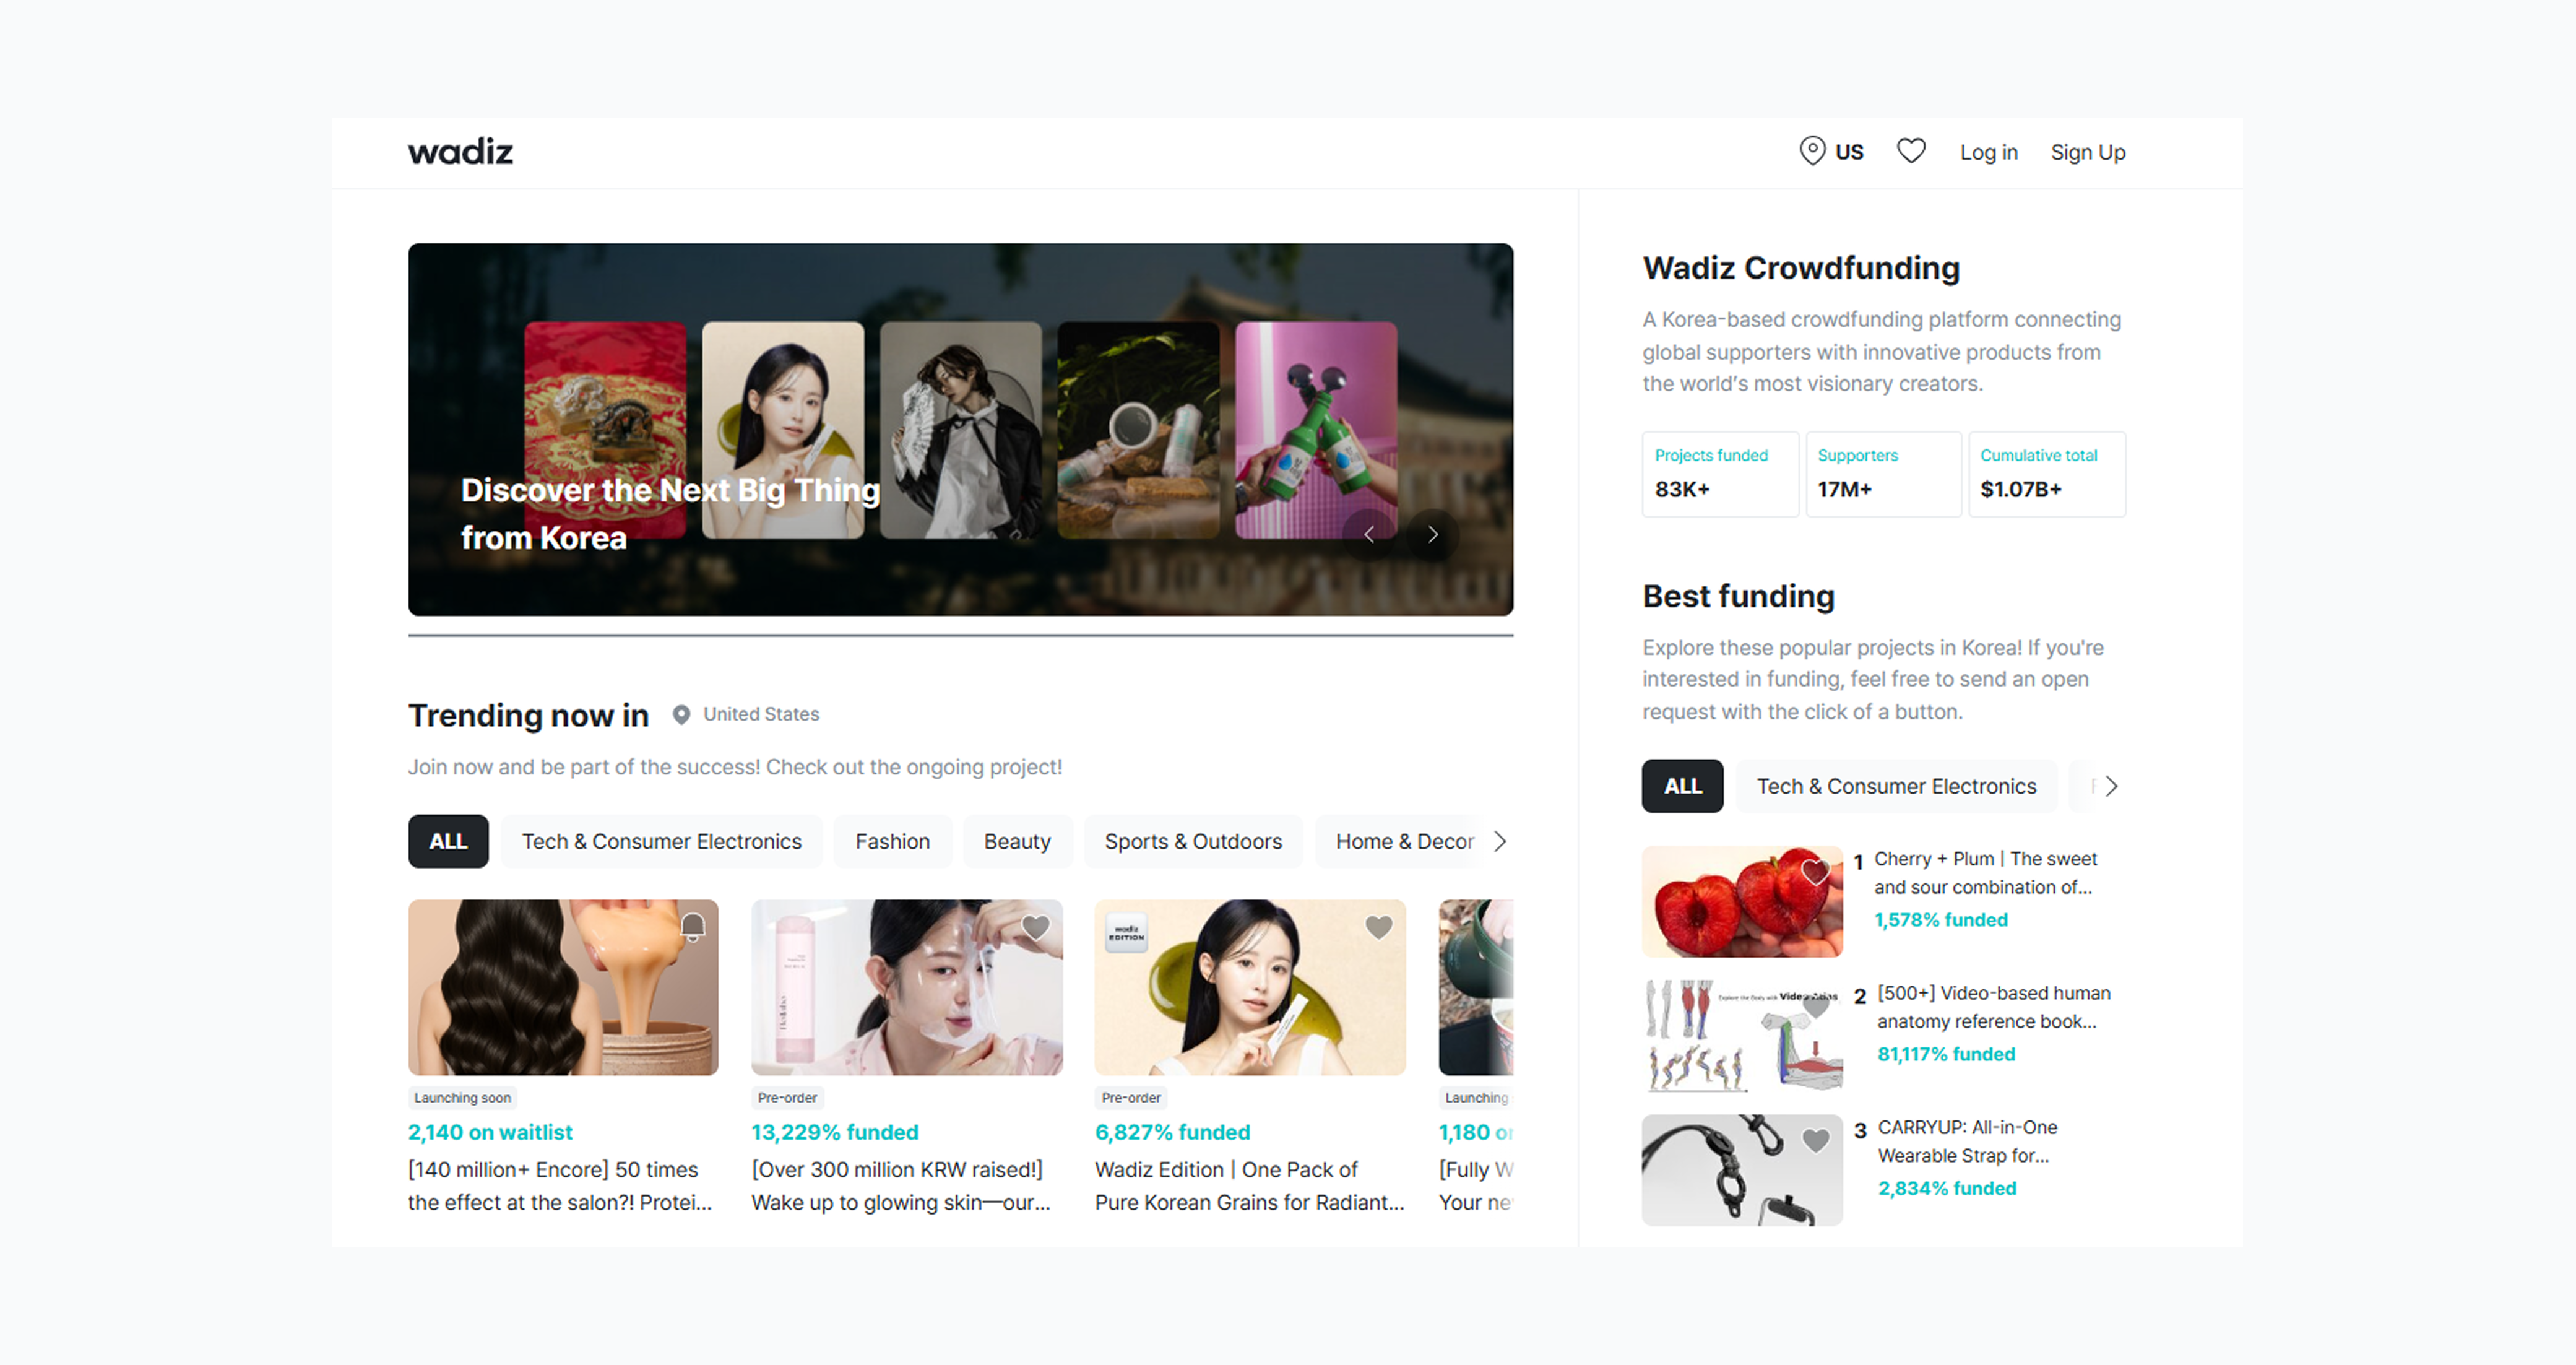Toggle heart on anatomy reference book project
The width and height of the screenshot is (2576, 1365).
click(1816, 1007)
